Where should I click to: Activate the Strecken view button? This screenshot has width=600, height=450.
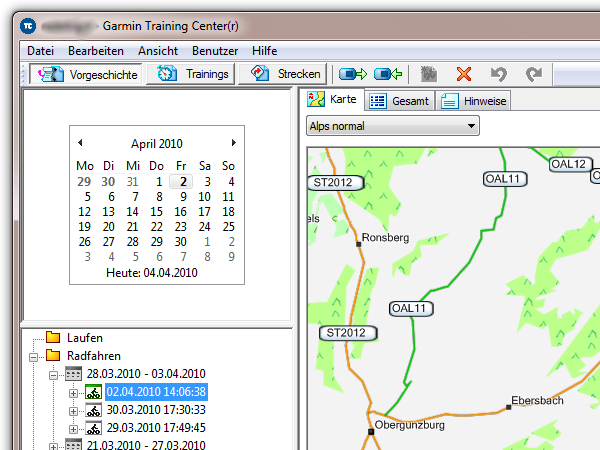[x=286, y=74]
